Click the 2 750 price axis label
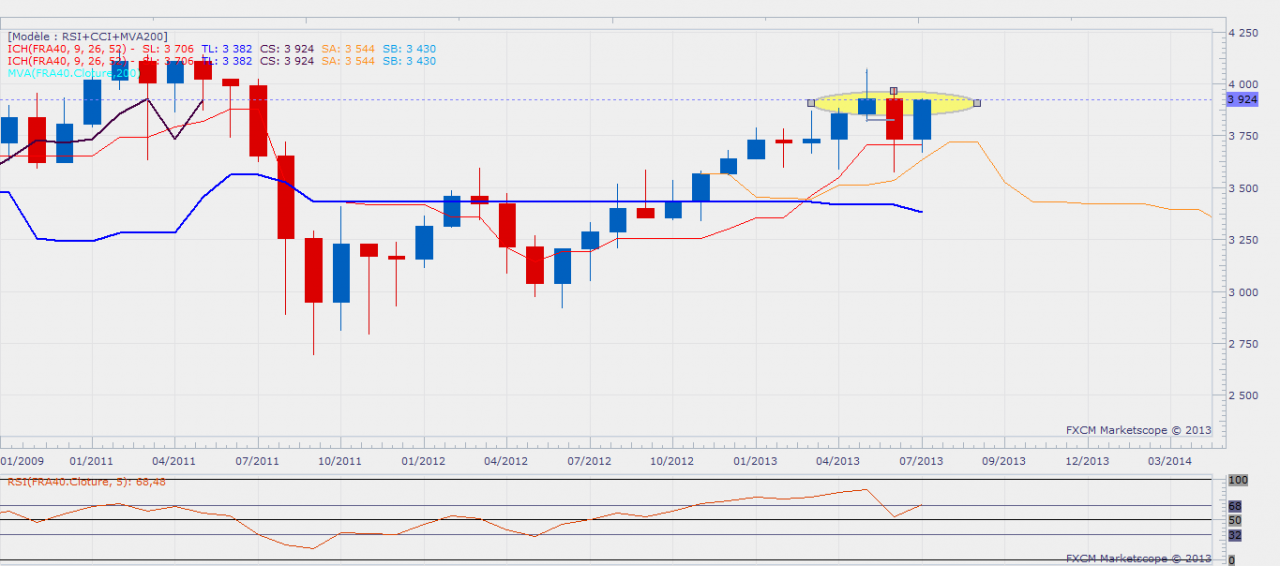 pos(1244,343)
